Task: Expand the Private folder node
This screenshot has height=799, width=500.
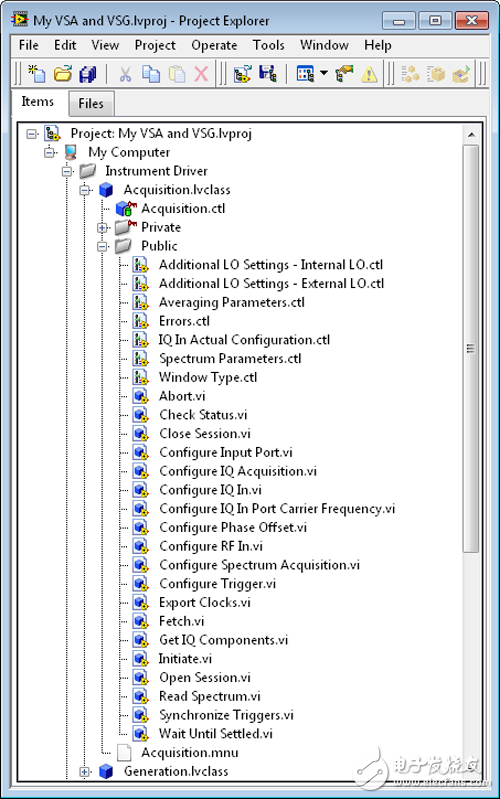Action: [x=102, y=228]
